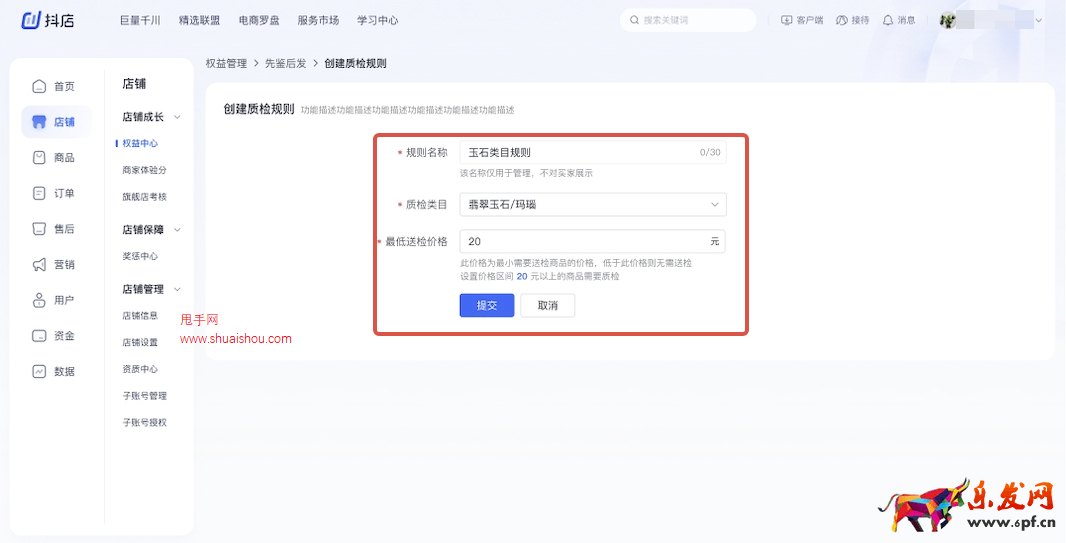Open the 商品 products icon
This screenshot has width=1066, height=543.
click(x=39, y=158)
